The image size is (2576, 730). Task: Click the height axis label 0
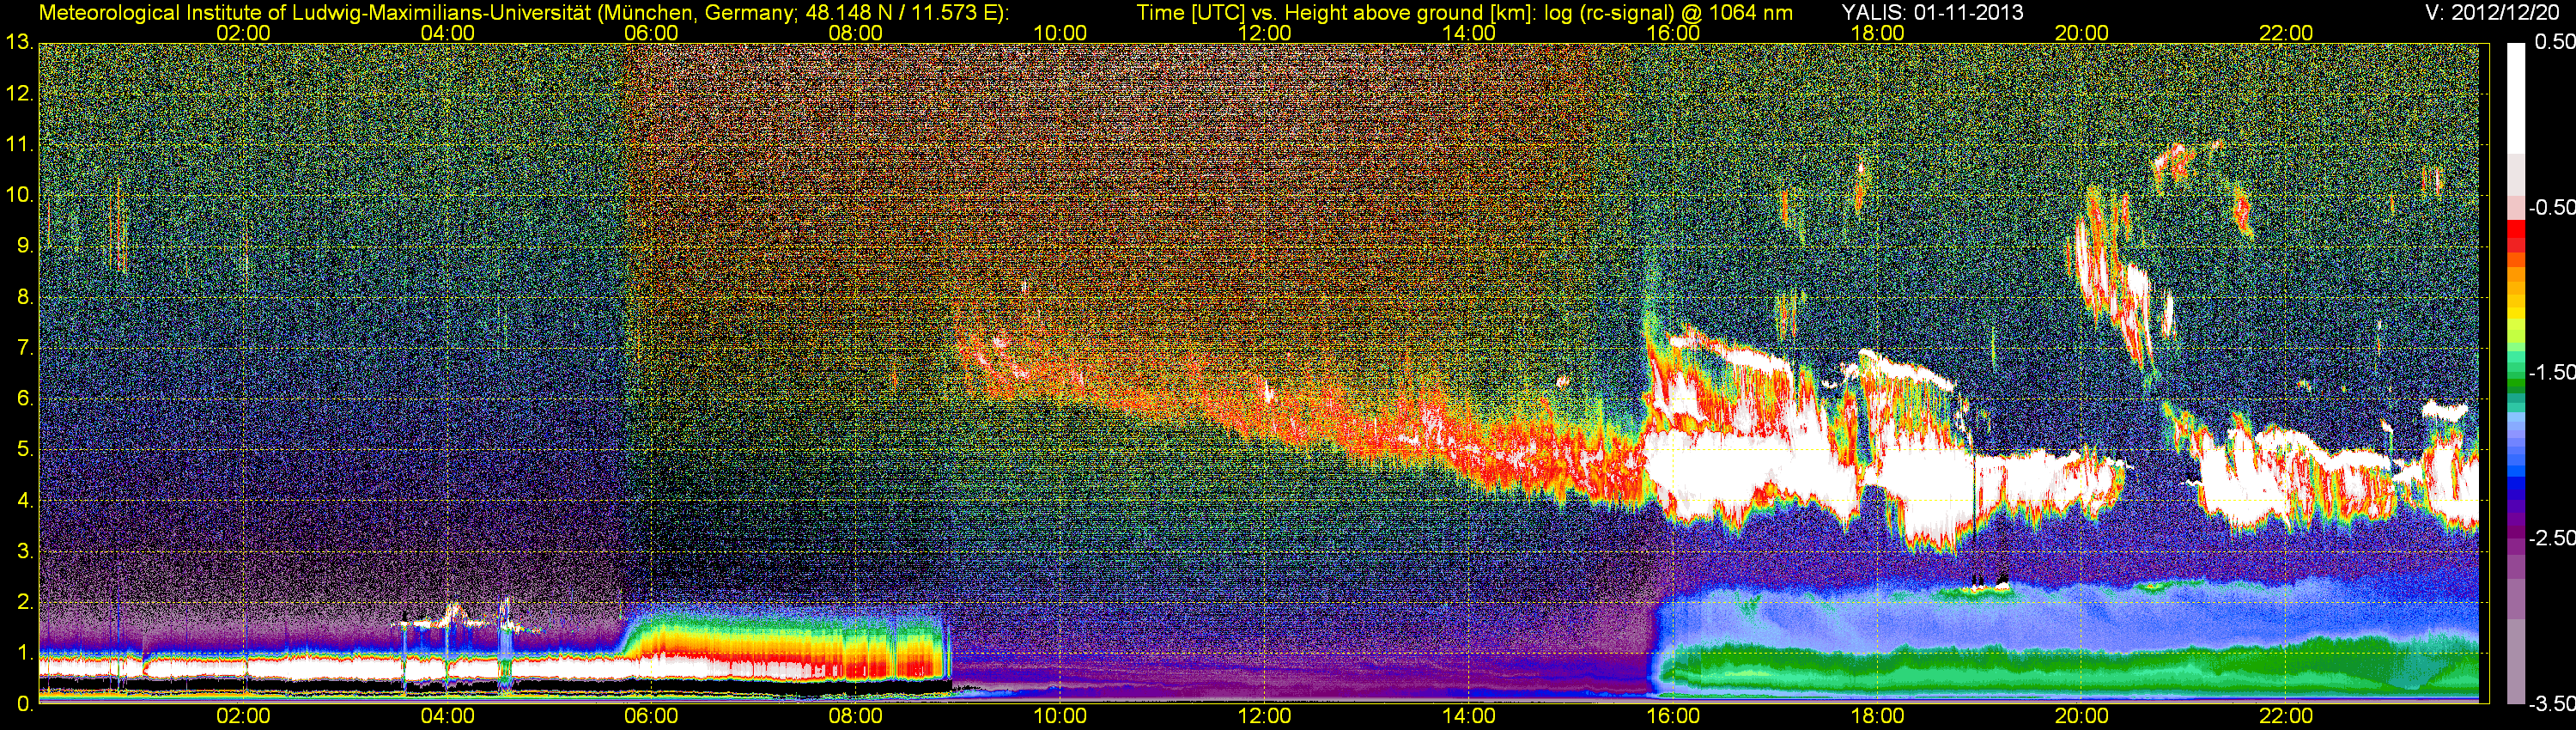coord(24,704)
